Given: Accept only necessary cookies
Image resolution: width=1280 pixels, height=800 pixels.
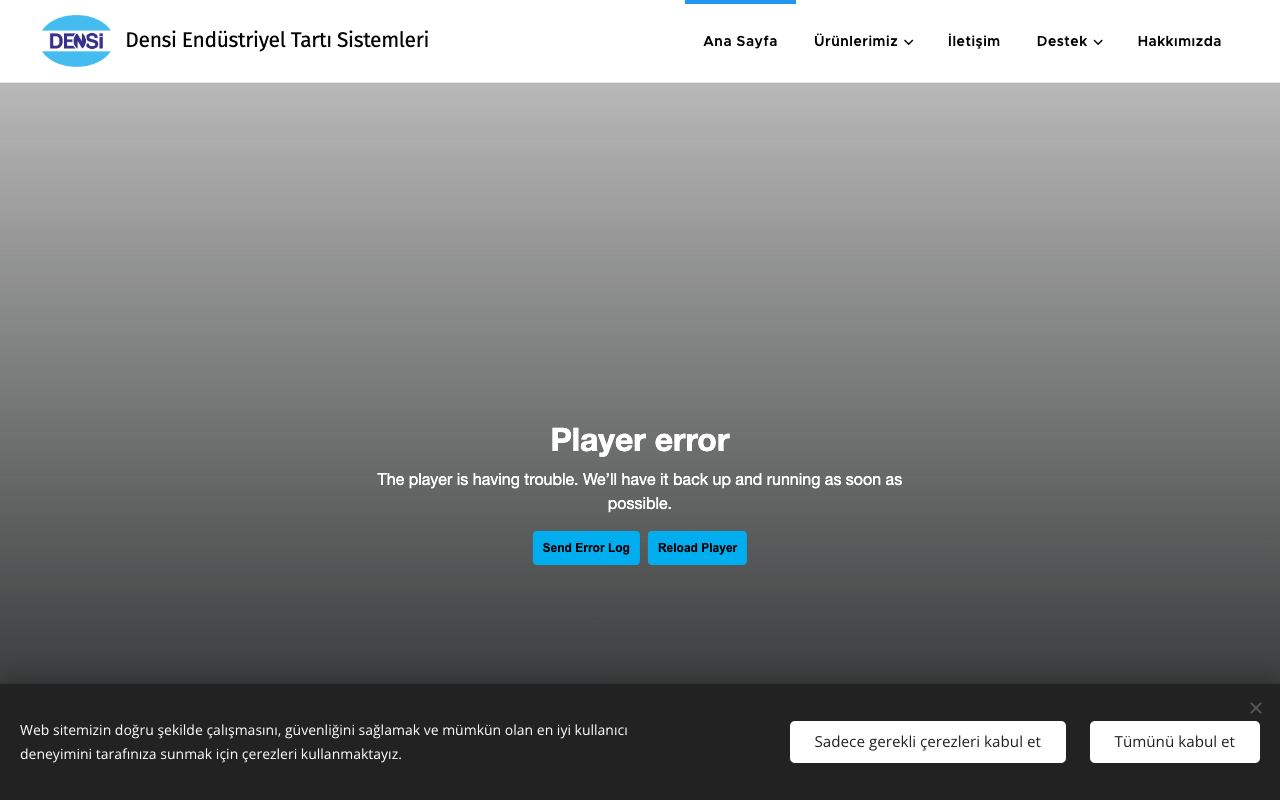Looking at the screenshot, I should pos(928,742).
